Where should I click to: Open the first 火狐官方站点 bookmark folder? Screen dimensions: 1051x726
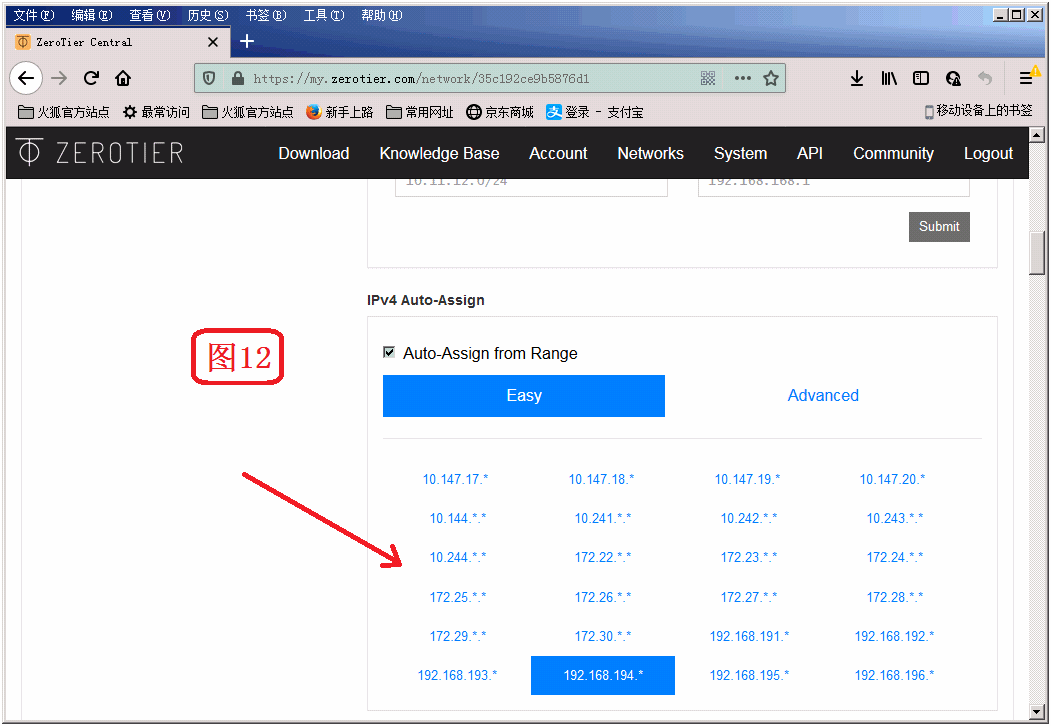[64, 112]
